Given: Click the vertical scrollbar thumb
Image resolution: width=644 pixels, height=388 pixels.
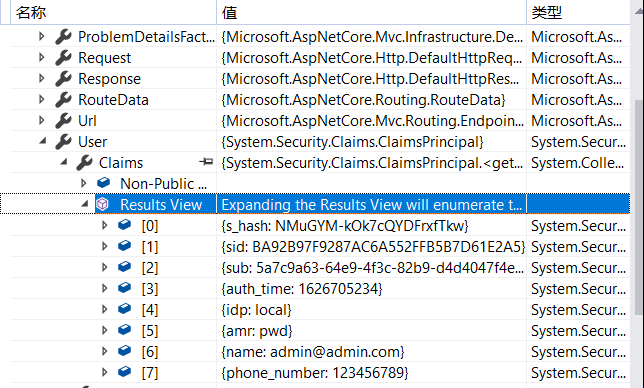Looking at the screenshot, I should coord(639,207).
